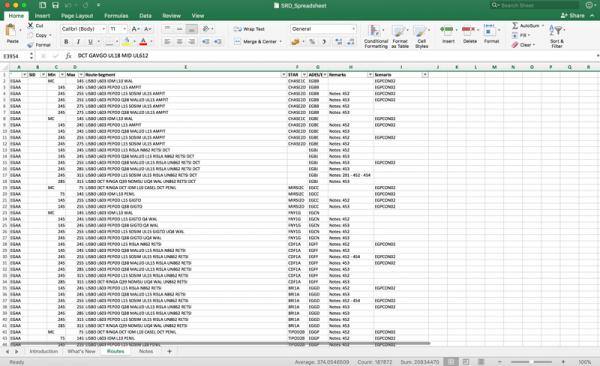Image resolution: width=600 pixels, height=366 pixels.
Task: Open the text orientation options
Action: [x=207, y=29]
